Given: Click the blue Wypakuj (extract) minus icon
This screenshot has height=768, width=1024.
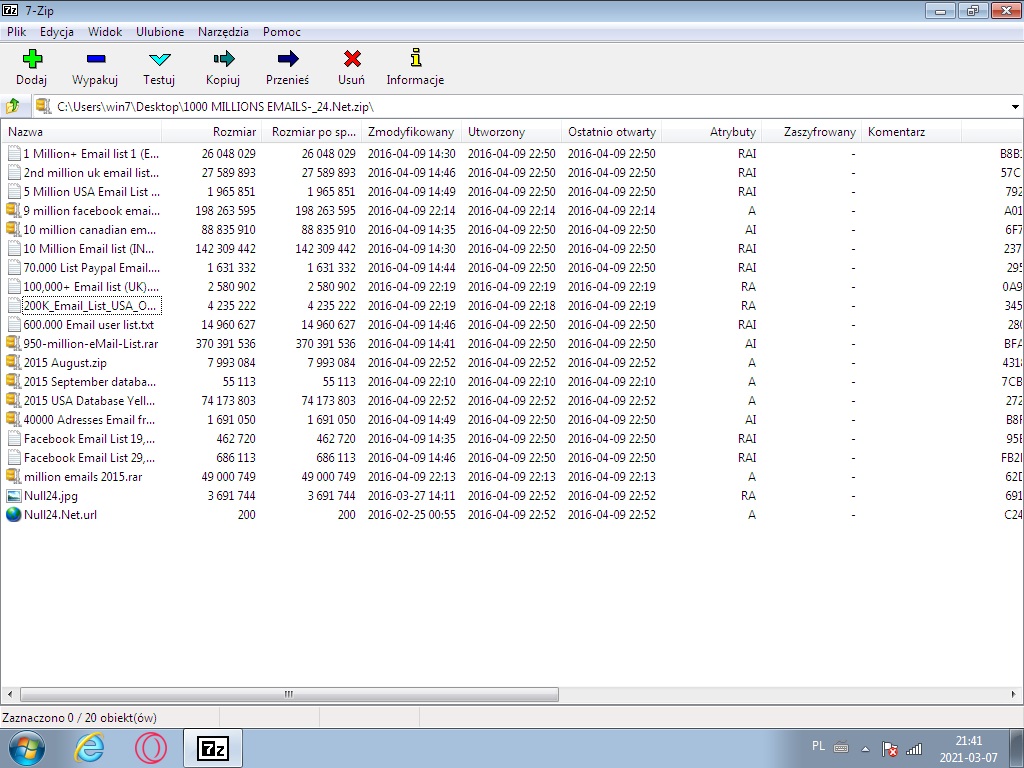Looking at the screenshot, I should pyautogui.click(x=95, y=59).
